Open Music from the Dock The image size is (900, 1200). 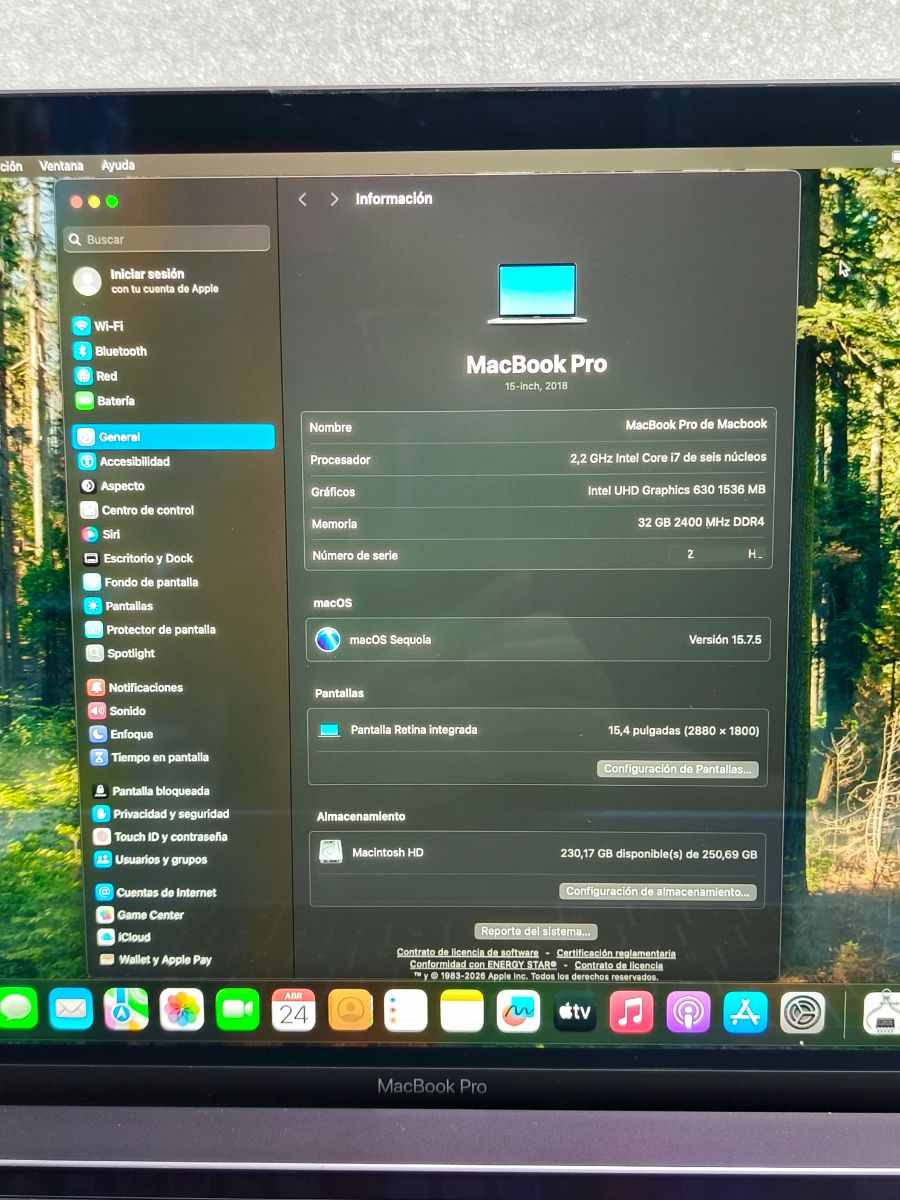tap(631, 1012)
